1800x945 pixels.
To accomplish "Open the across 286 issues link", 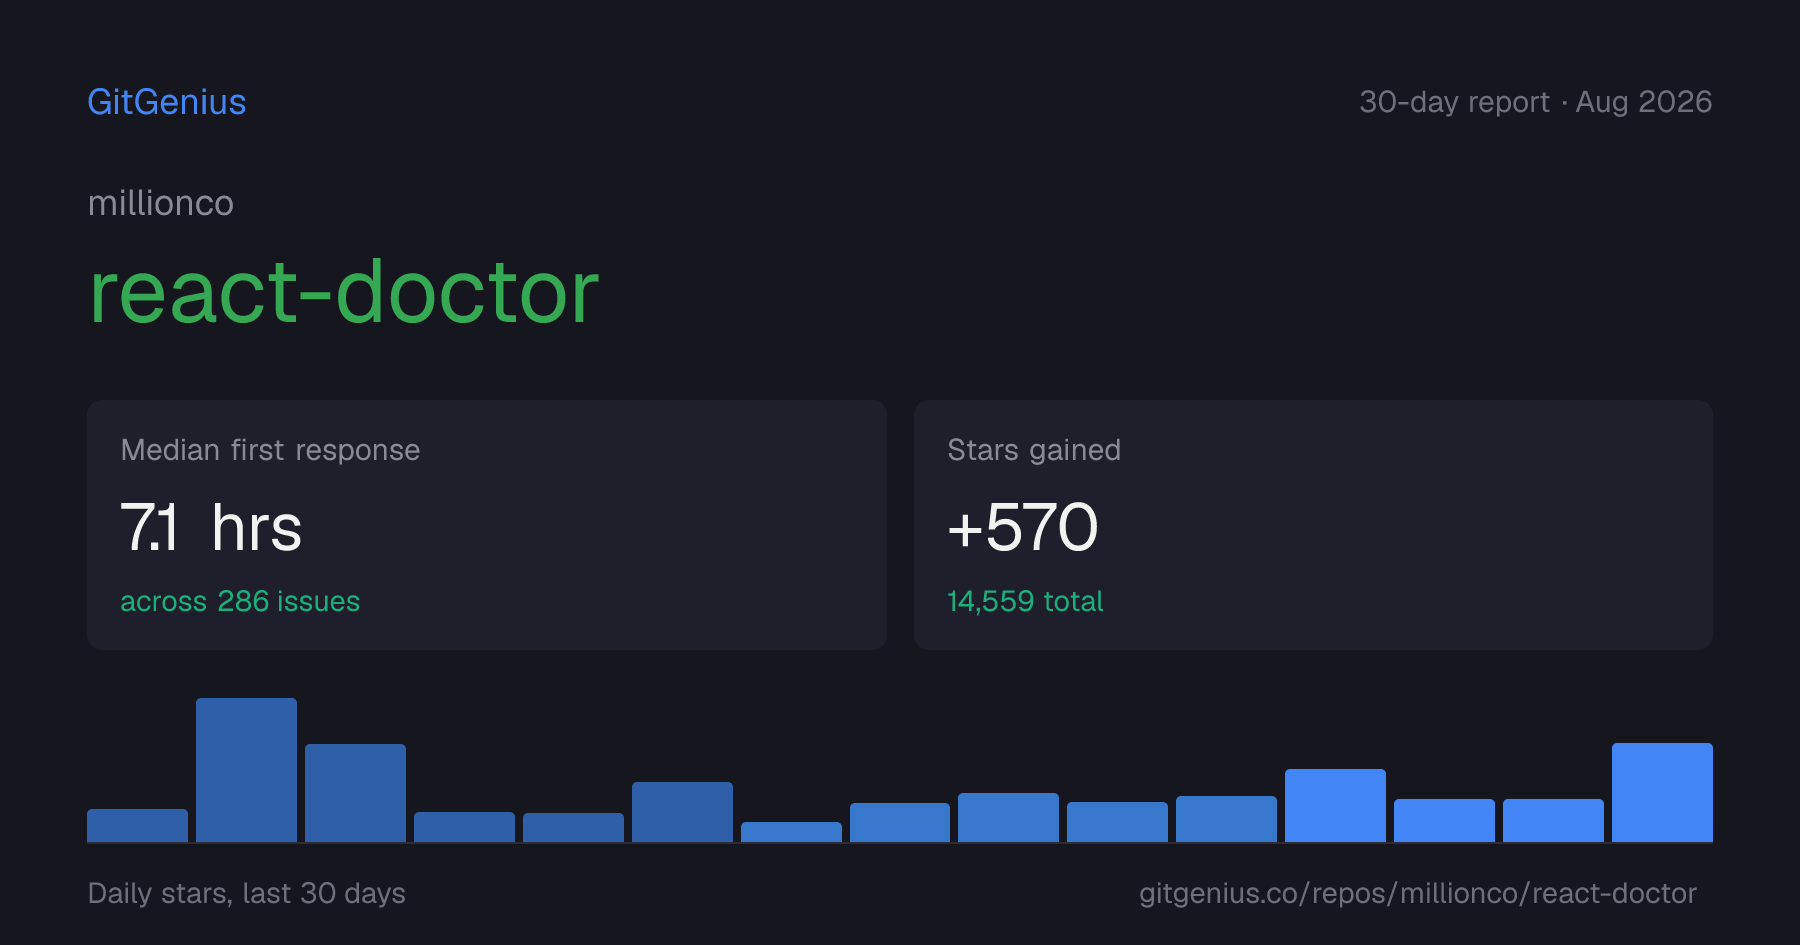I will tap(240, 601).
